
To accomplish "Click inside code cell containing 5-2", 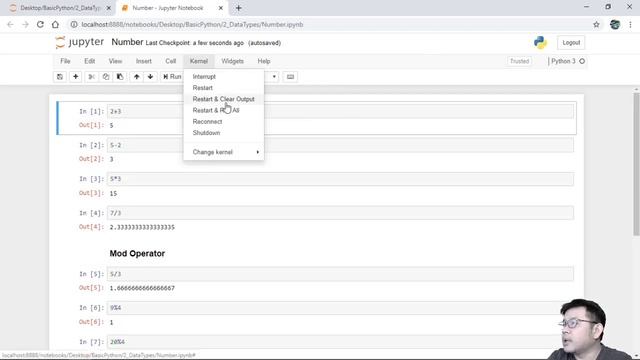I will (x=340, y=145).
